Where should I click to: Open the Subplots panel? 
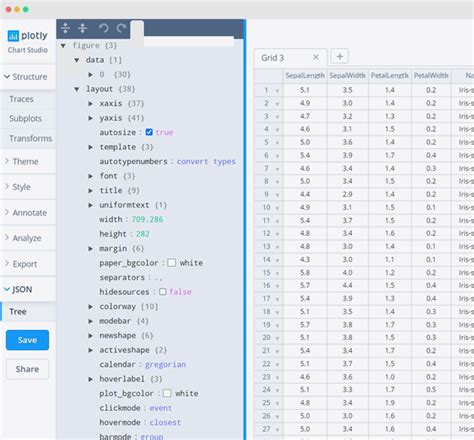click(x=28, y=119)
